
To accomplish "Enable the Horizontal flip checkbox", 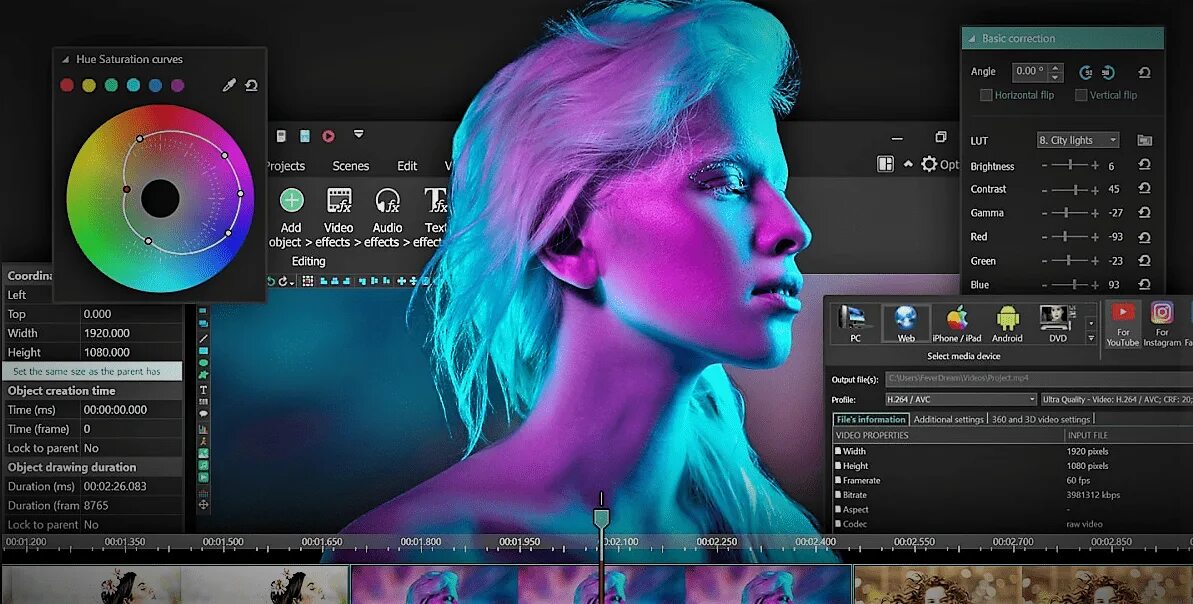I will pos(986,95).
